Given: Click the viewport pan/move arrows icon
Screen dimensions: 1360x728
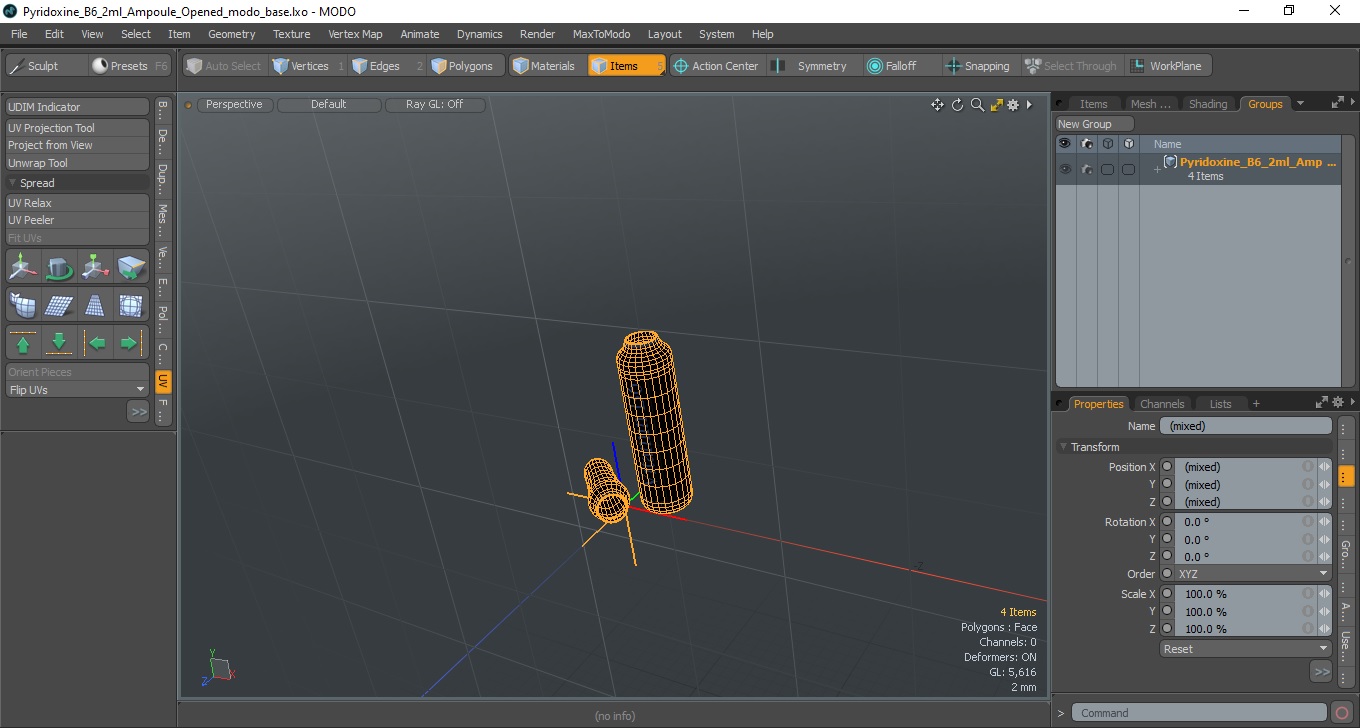Looking at the screenshot, I should [937, 105].
